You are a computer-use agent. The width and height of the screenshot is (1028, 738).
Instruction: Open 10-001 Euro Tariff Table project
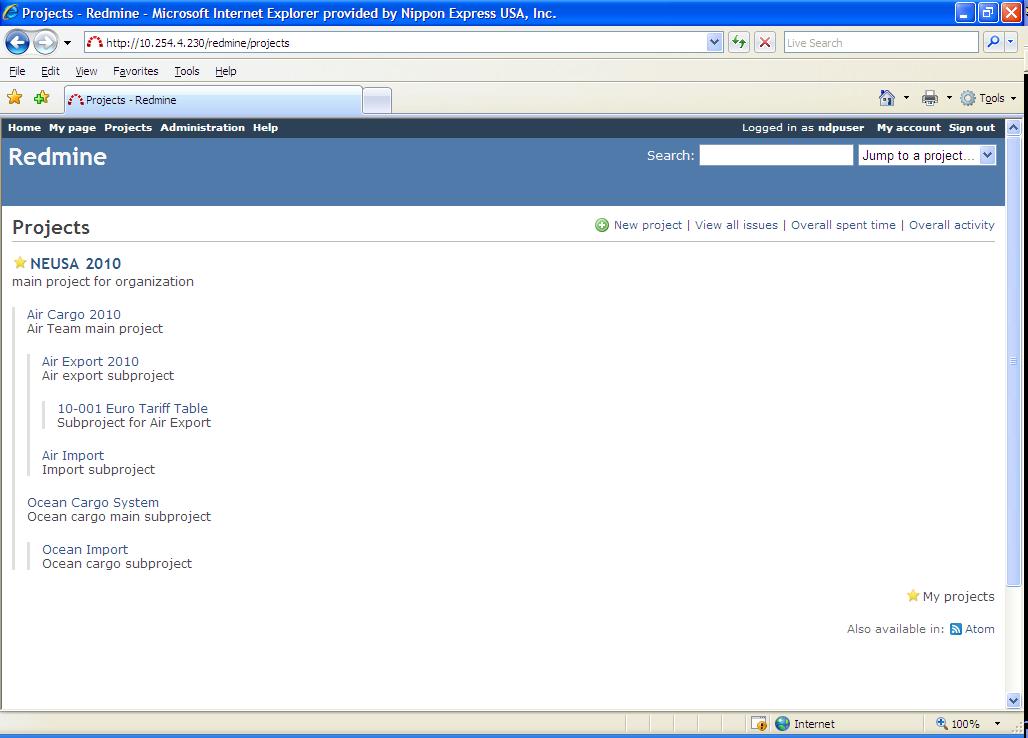(132, 408)
